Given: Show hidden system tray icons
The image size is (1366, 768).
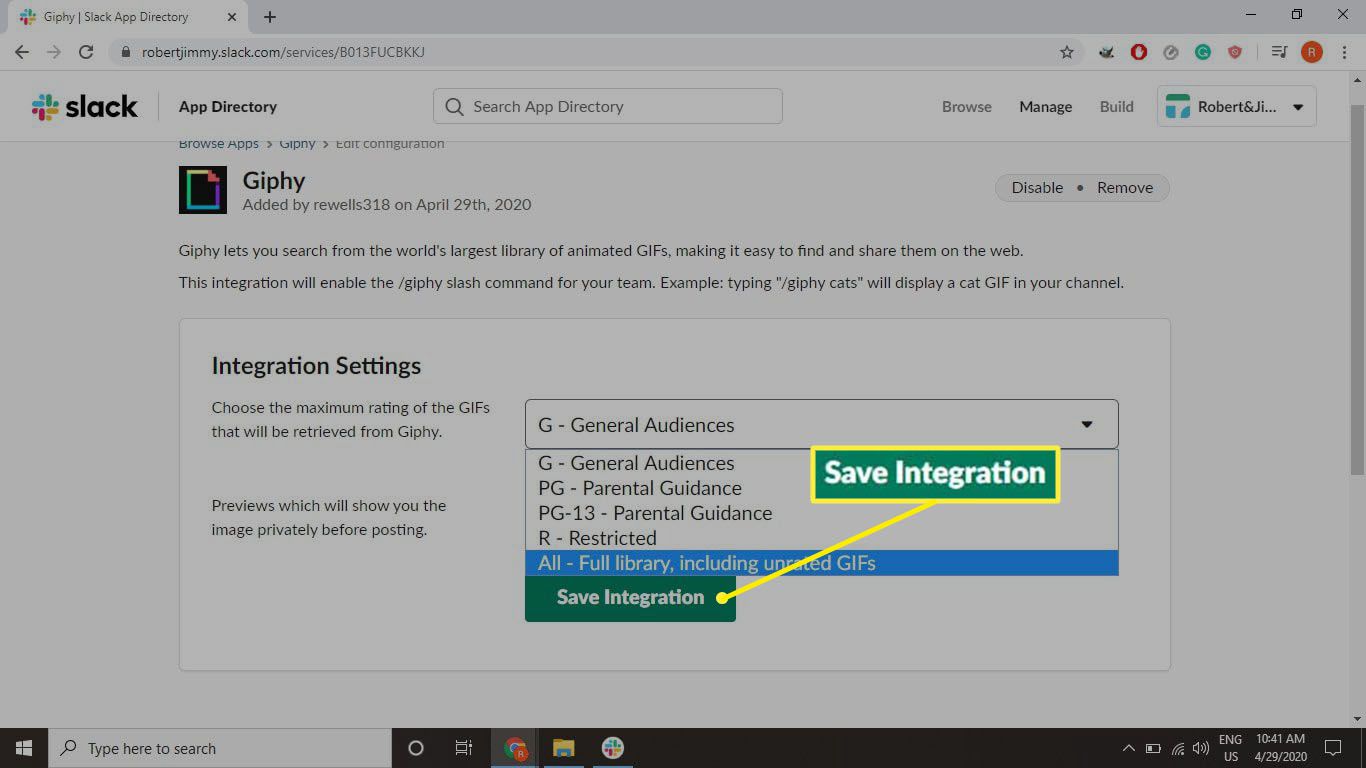Looking at the screenshot, I should [1129, 748].
